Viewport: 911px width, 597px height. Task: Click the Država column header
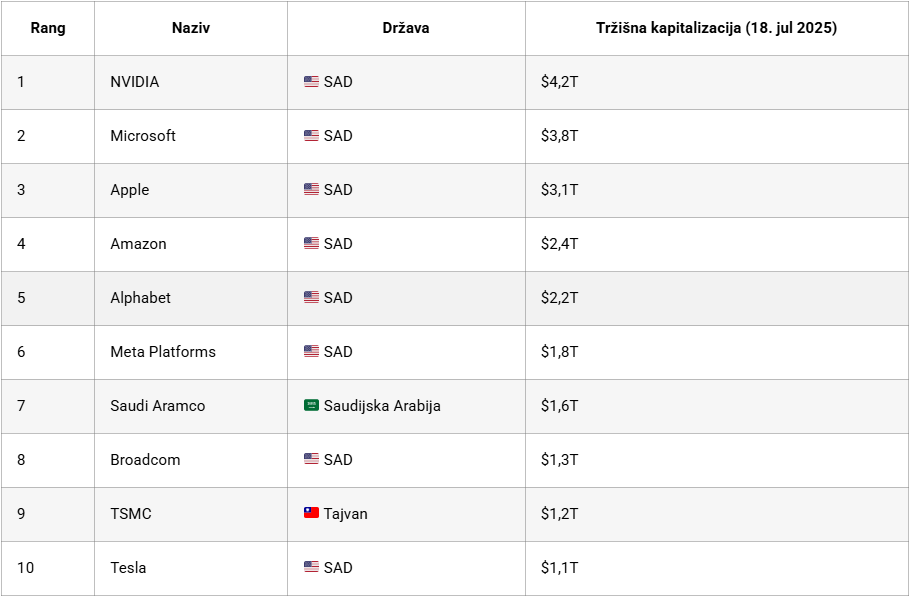click(406, 28)
